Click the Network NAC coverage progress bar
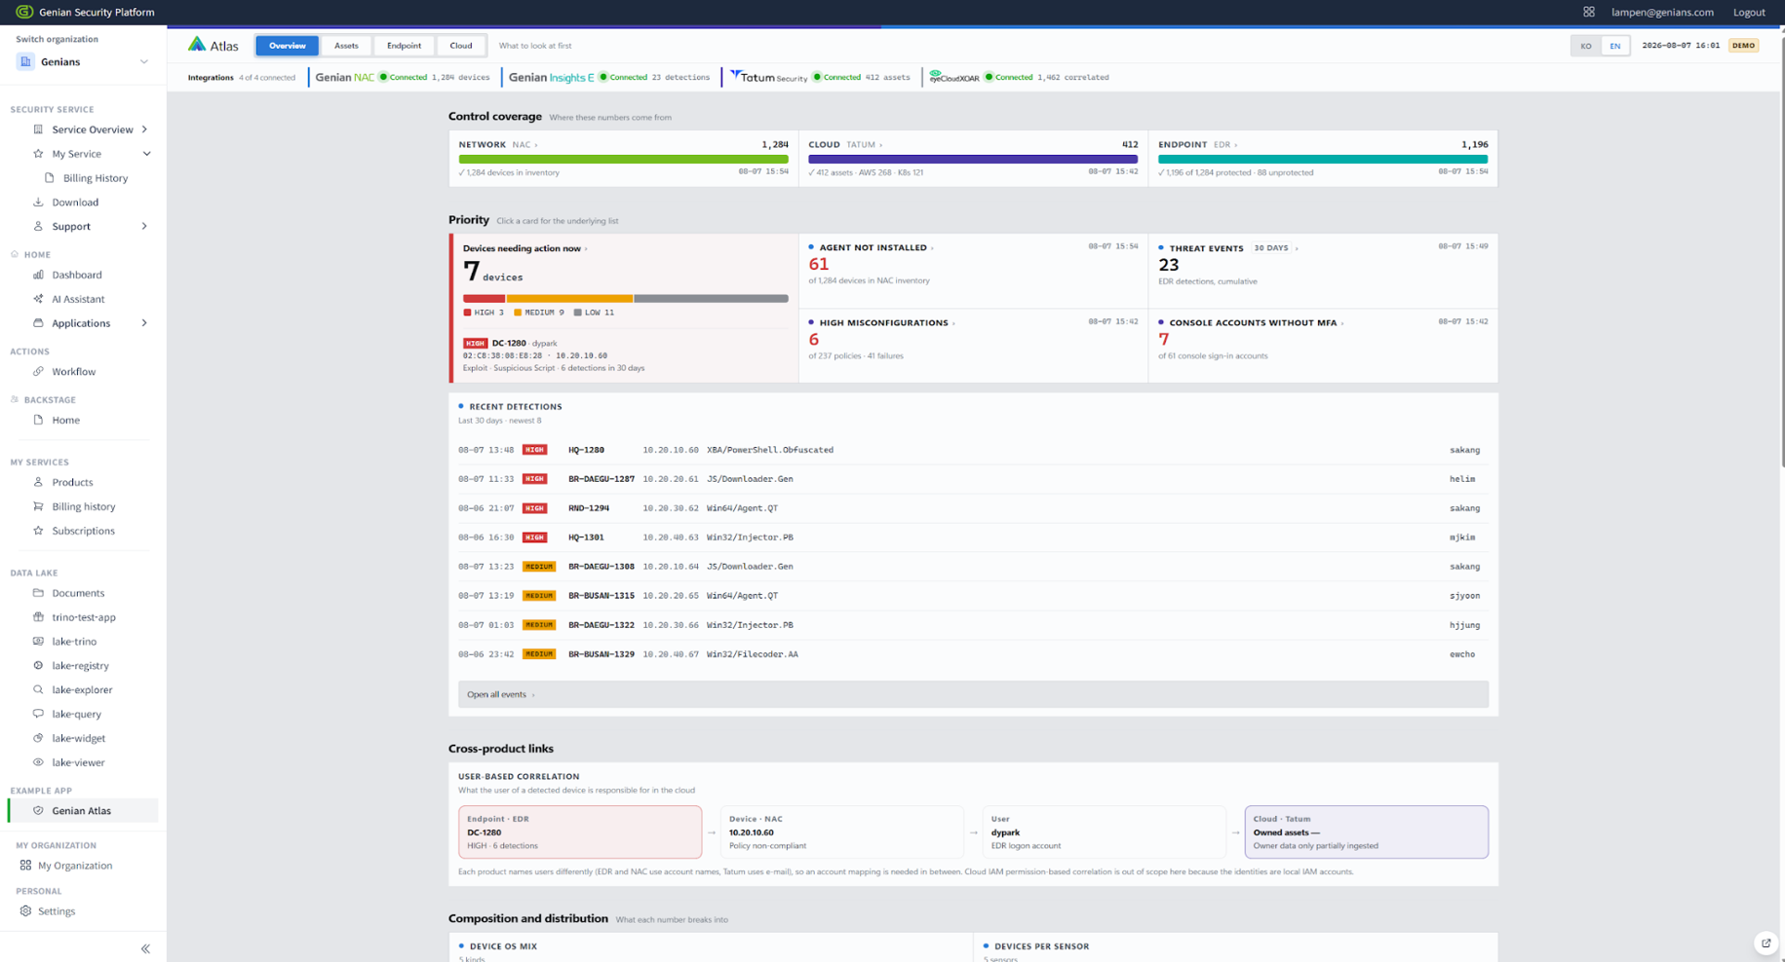Image resolution: width=1785 pixels, height=962 pixels. [x=623, y=159]
